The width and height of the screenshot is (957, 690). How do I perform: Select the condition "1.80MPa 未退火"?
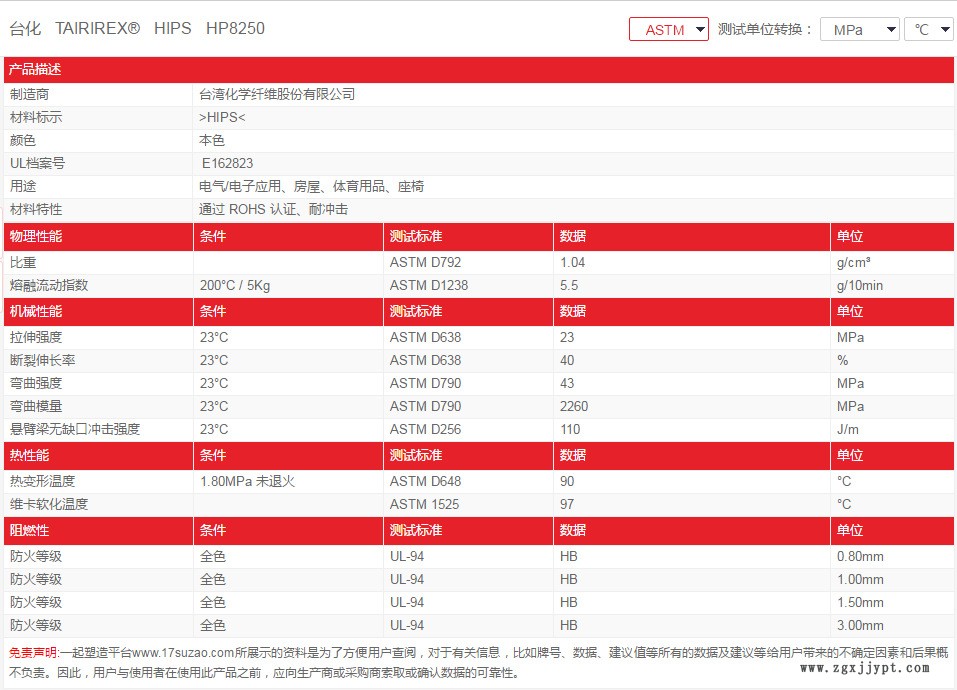tap(247, 481)
